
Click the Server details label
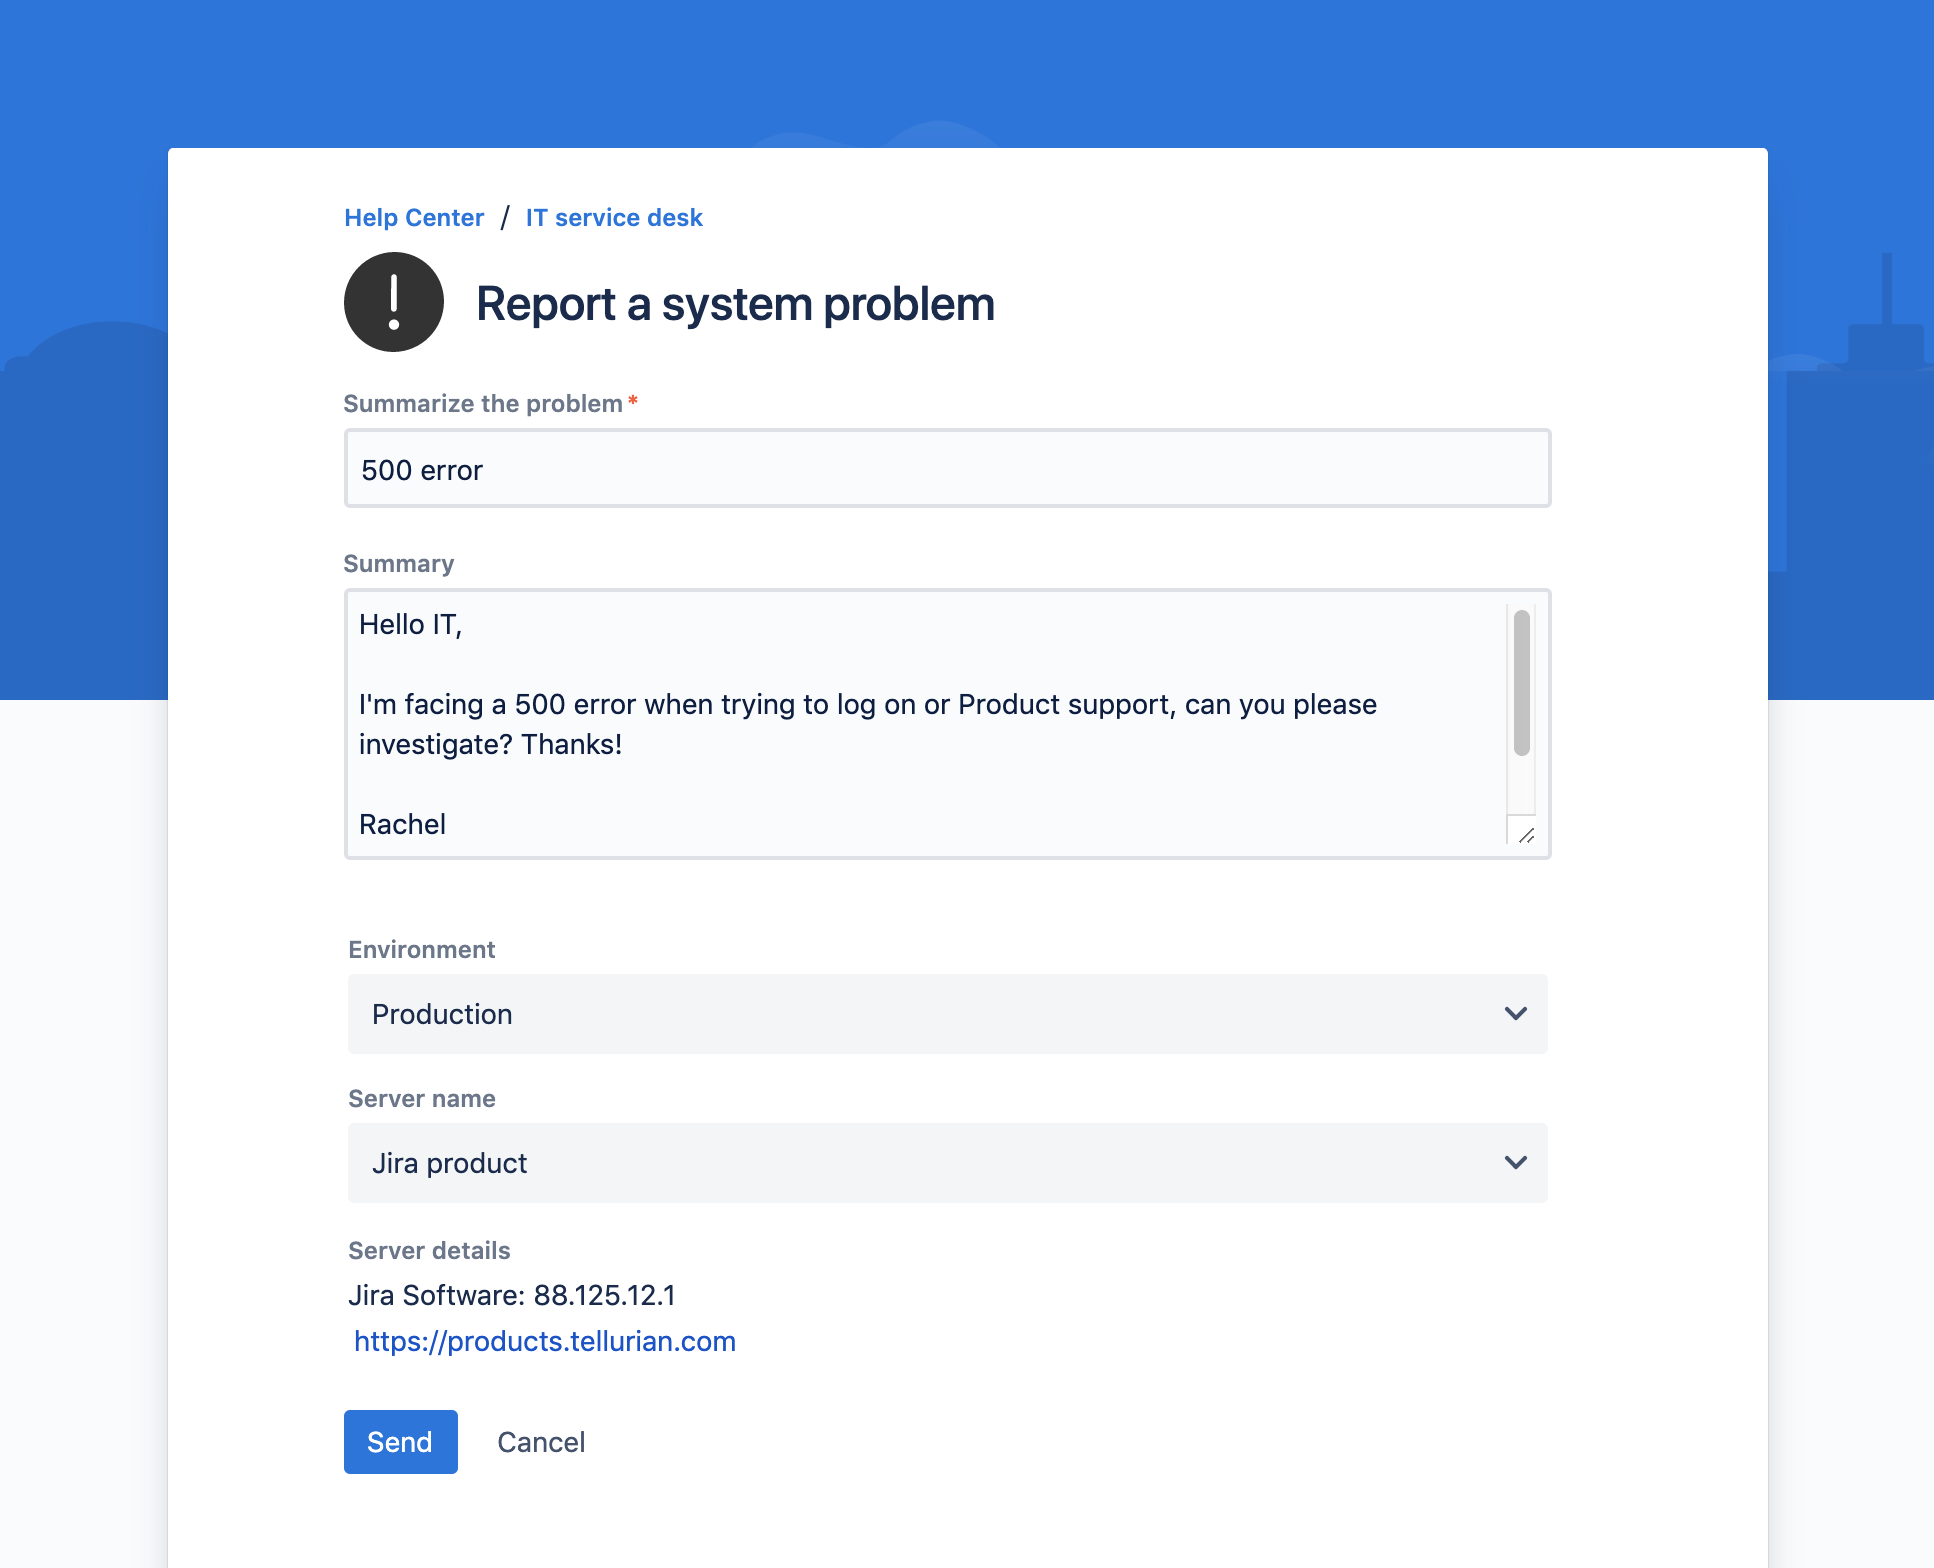click(429, 1250)
